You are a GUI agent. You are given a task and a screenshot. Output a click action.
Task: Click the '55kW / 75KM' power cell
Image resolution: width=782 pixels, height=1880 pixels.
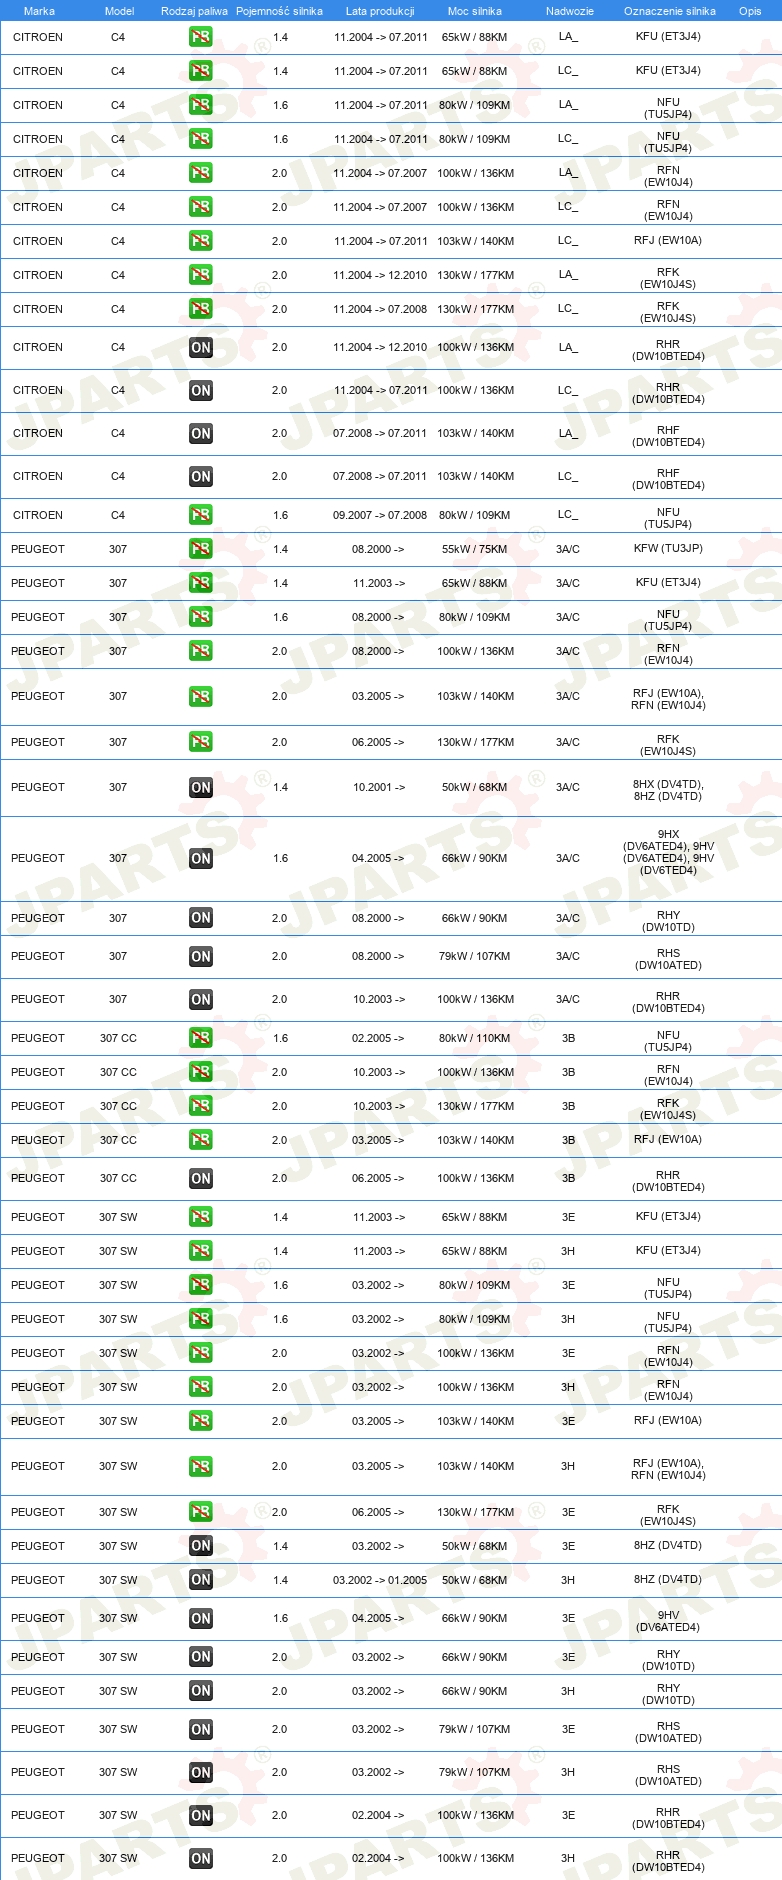(474, 549)
